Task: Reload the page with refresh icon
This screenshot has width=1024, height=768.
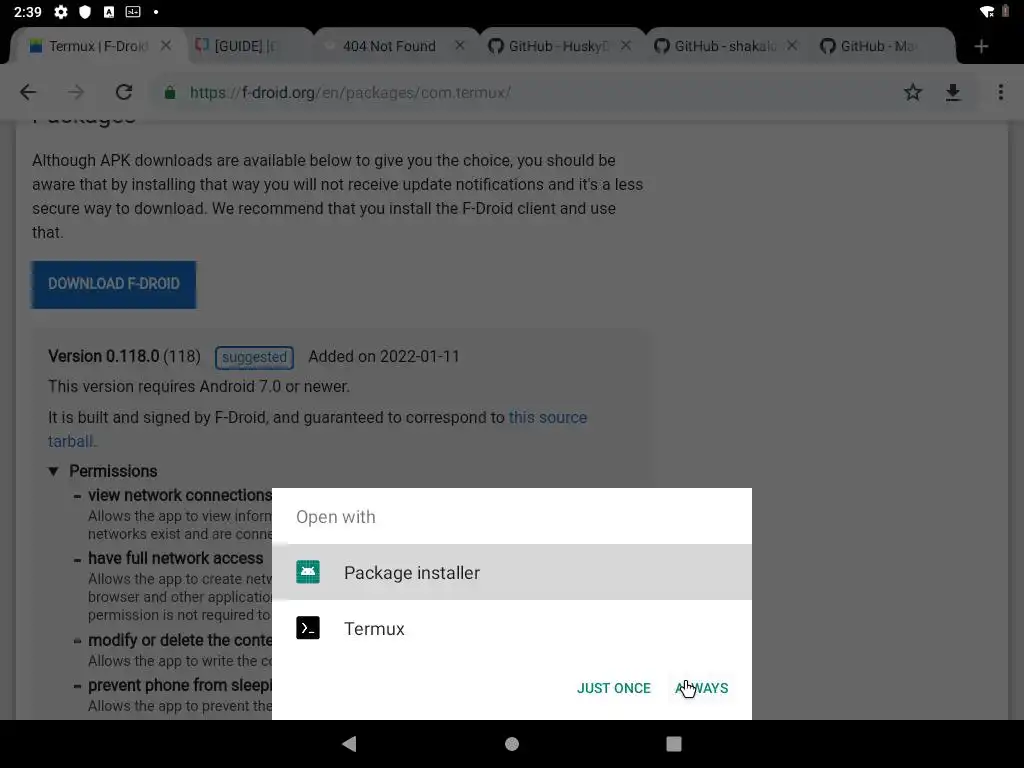Action: (x=123, y=92)
